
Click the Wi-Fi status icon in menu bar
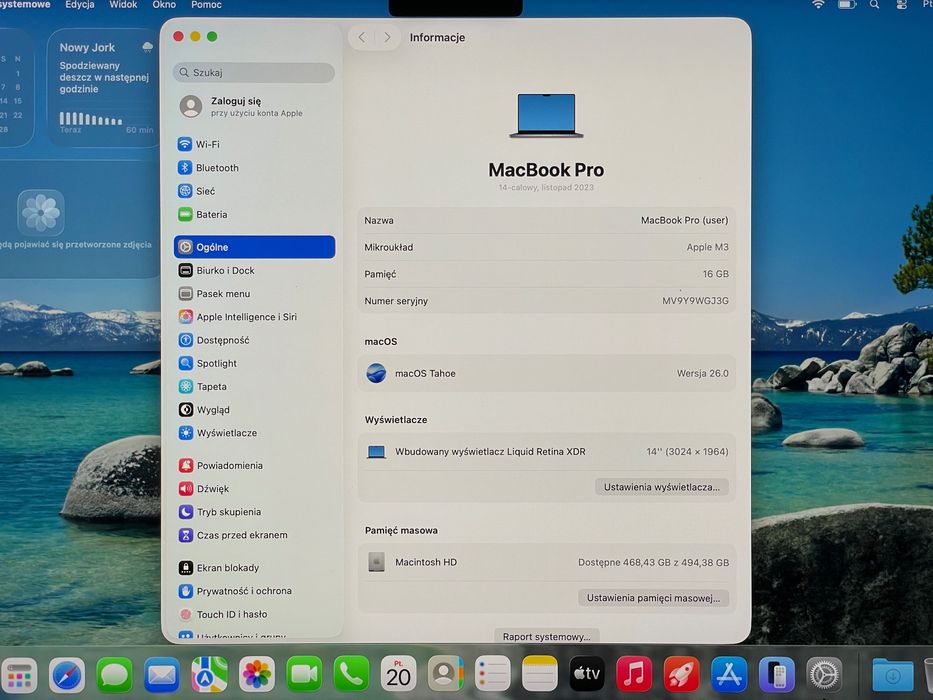pos(819,4)
